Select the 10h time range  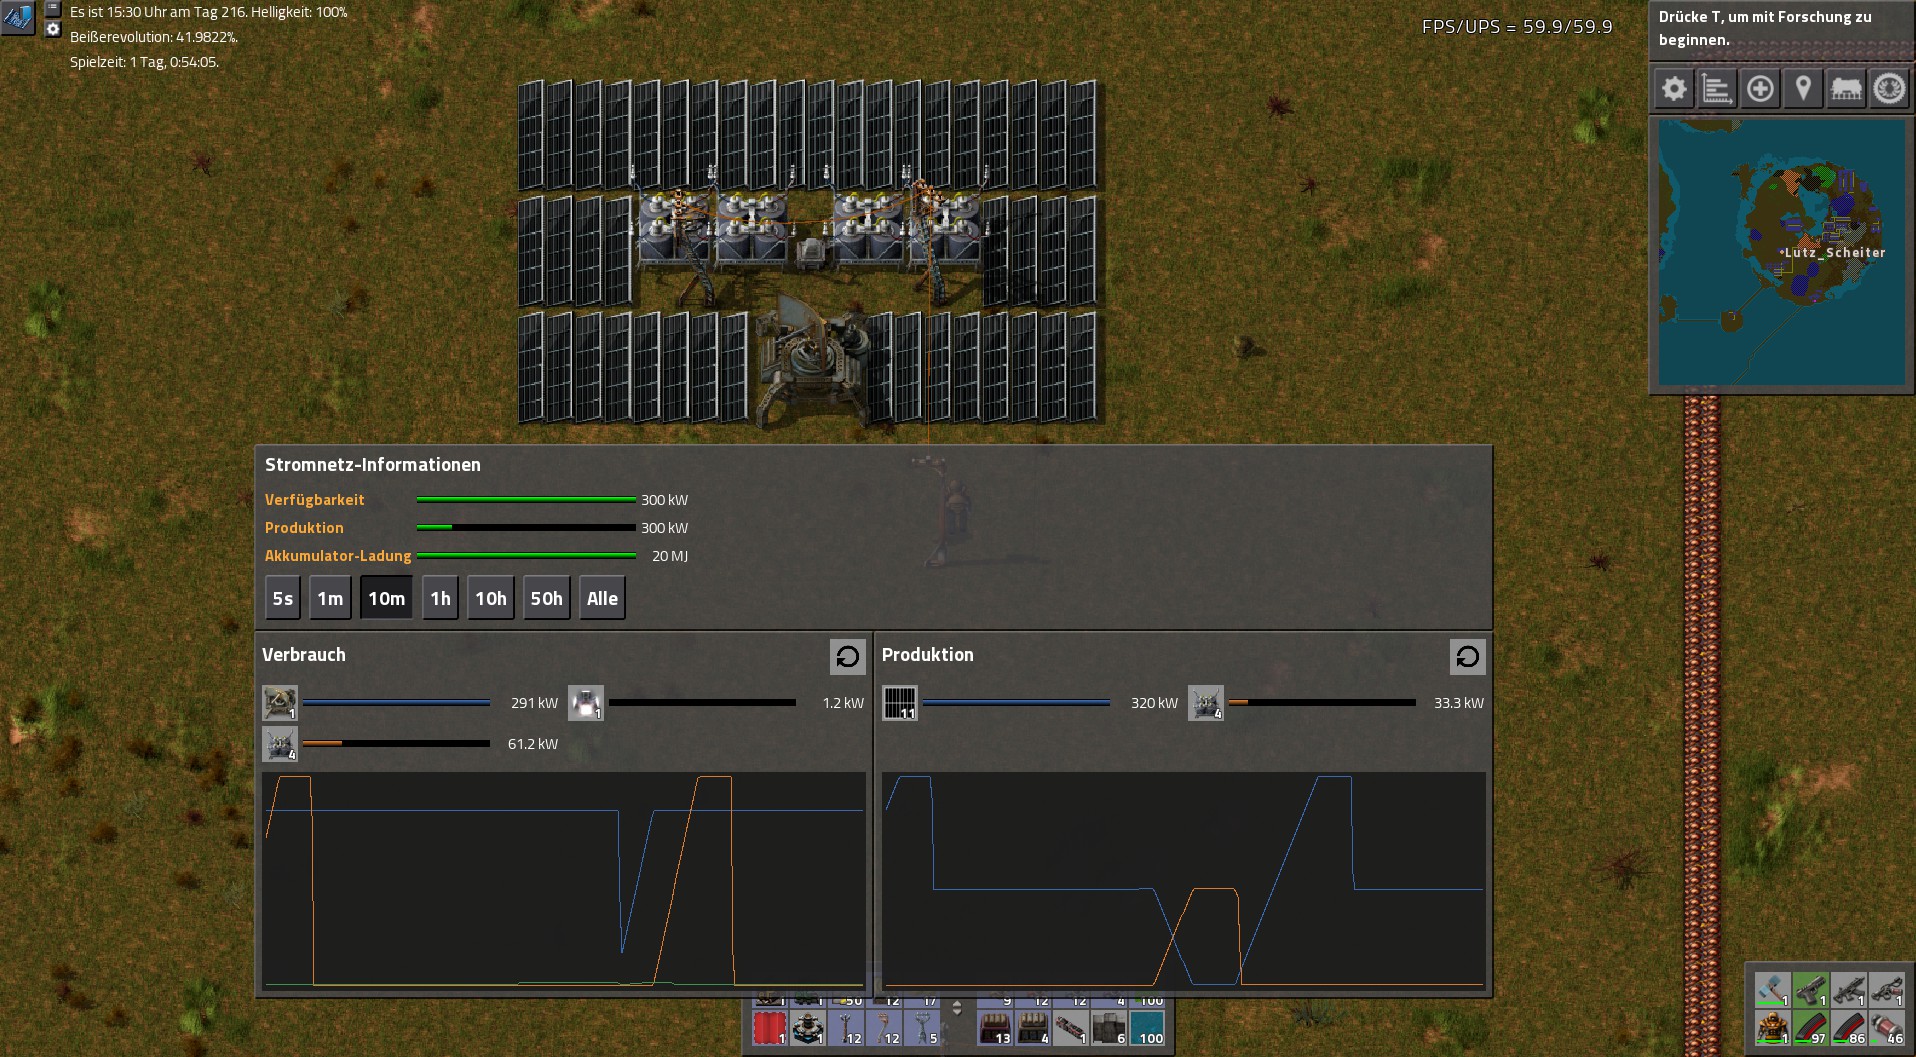[491, 598]
